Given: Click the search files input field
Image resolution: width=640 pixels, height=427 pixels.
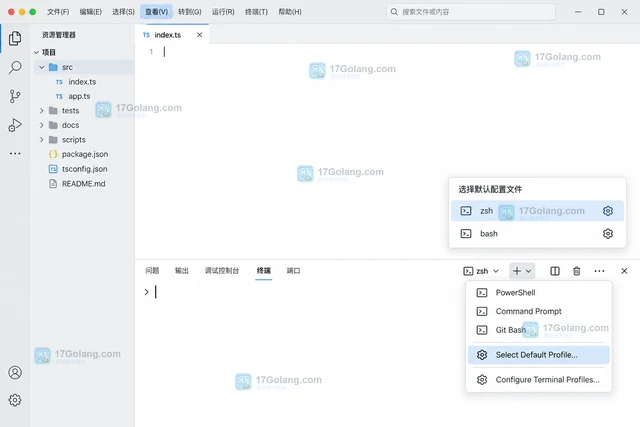Looking at the screenshot, I should pyautogui.click(x=471, y=12).
